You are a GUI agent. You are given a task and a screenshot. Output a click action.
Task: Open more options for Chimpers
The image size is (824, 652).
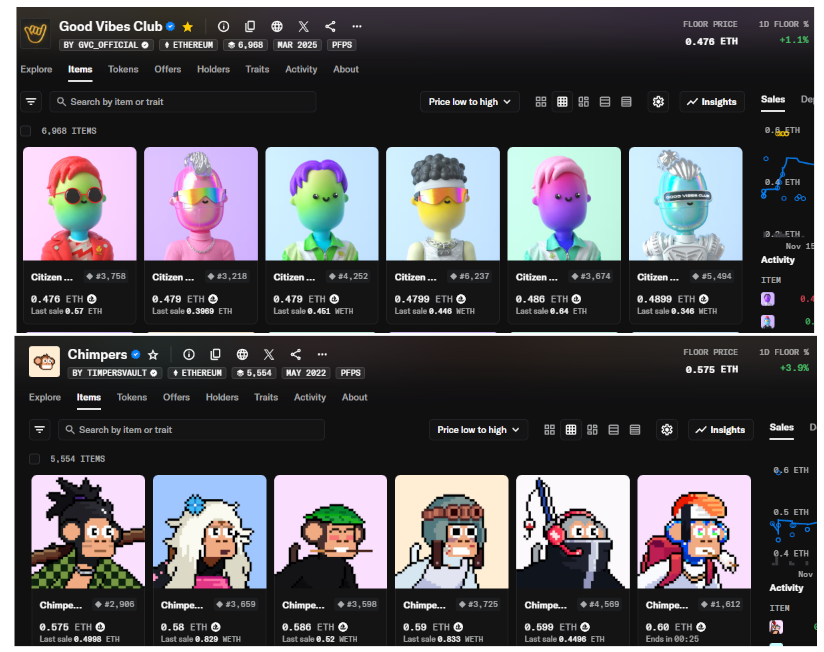click(x=322, y=355)
